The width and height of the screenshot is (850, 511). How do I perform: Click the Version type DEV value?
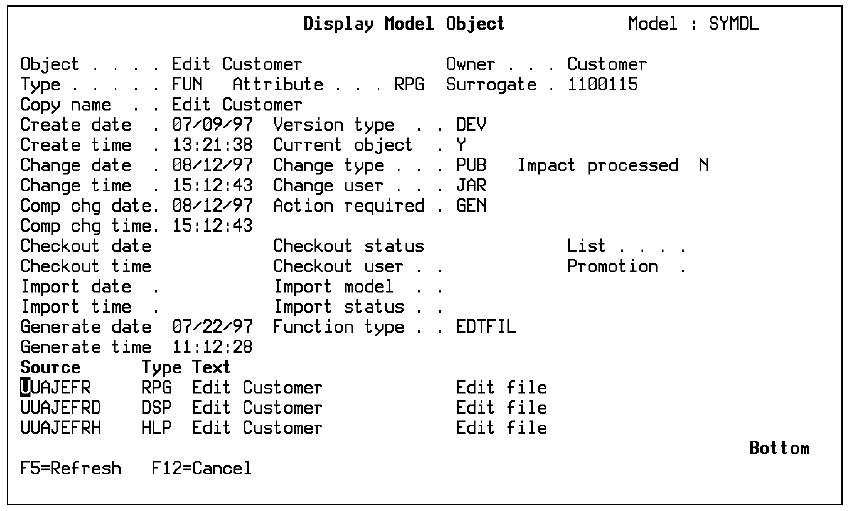(471, 125)
